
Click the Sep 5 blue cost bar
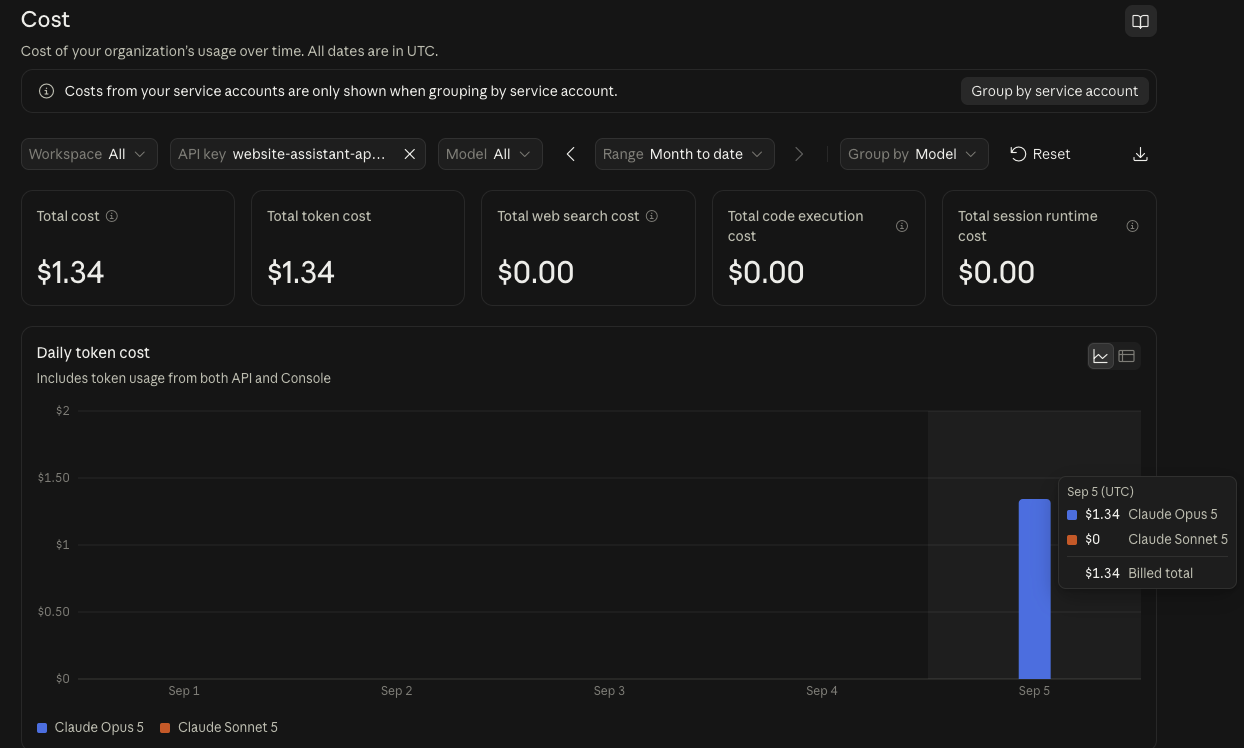point(1034,589)
